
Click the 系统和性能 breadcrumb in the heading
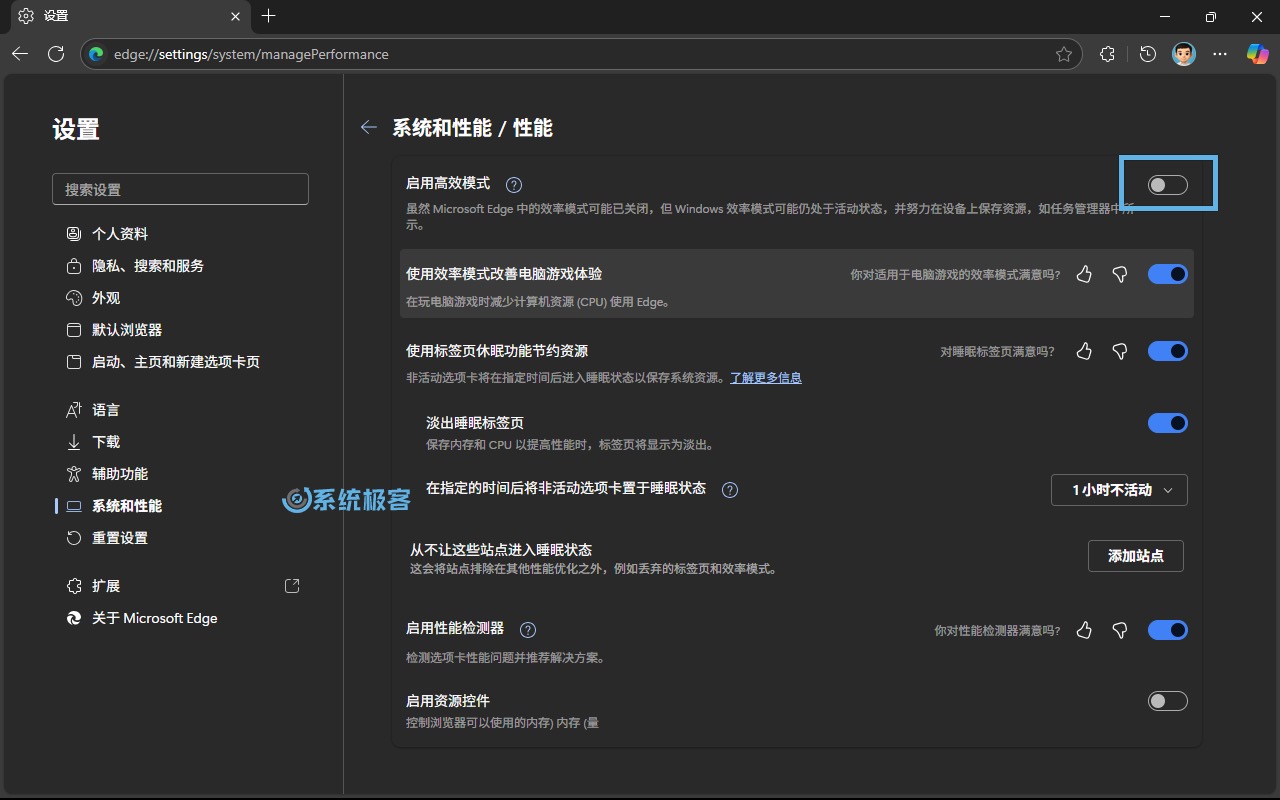click(x=442, y=128)
